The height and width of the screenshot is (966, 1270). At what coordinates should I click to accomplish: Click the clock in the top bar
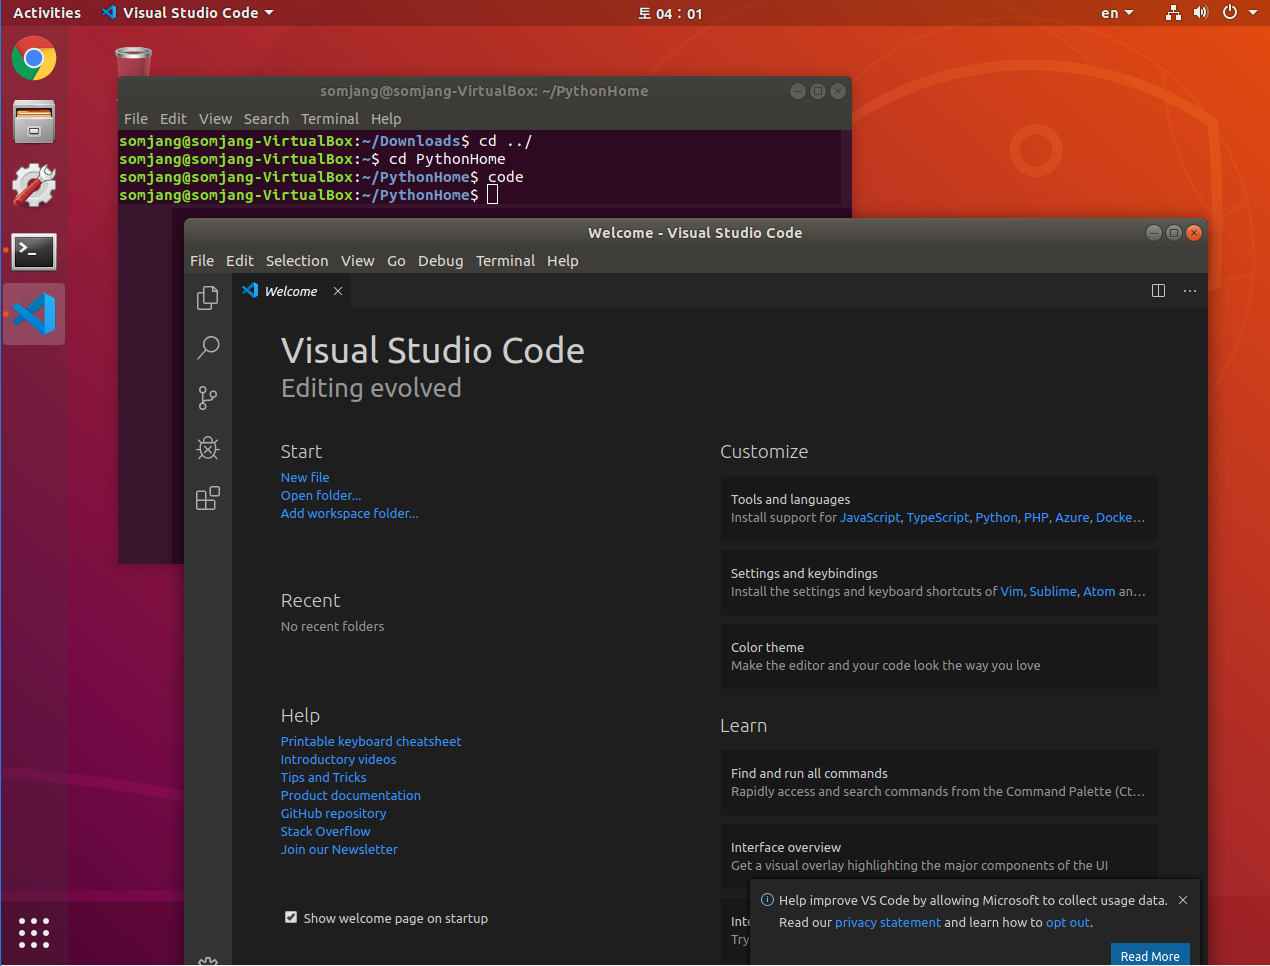point(670,13)
